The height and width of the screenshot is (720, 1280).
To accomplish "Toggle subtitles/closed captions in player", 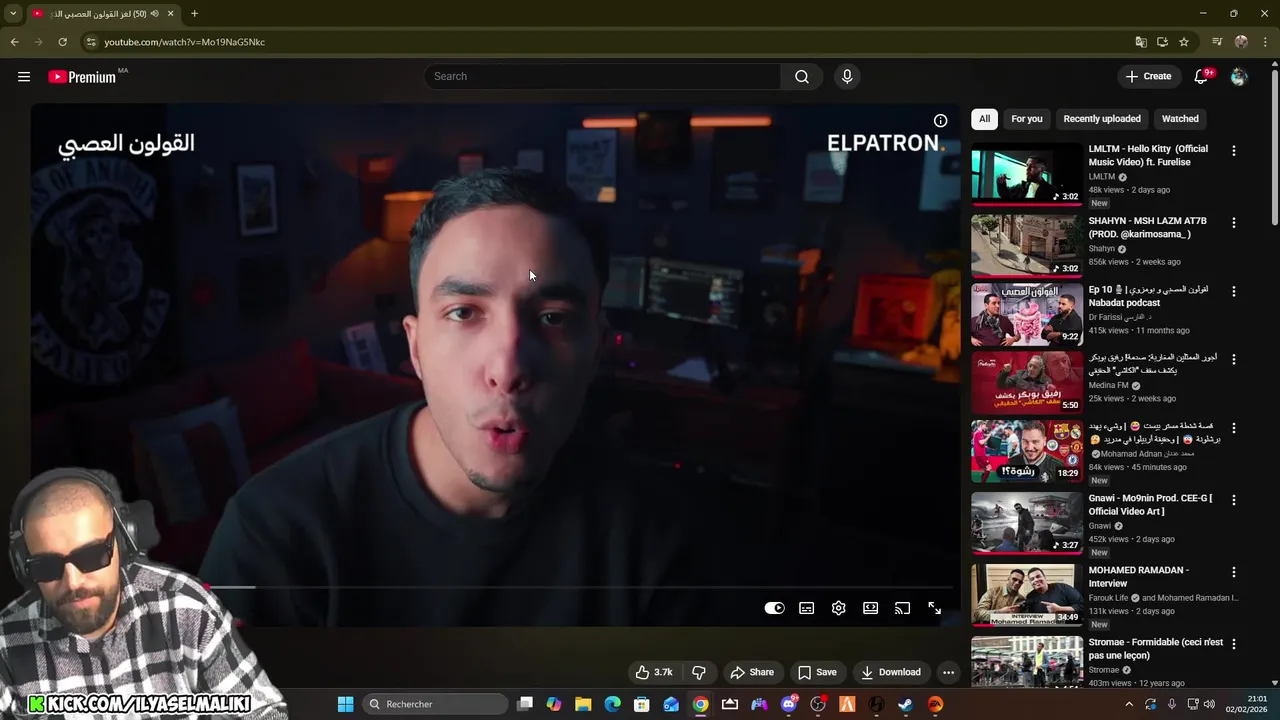I will pyautogui.click(x=807, y=608).
